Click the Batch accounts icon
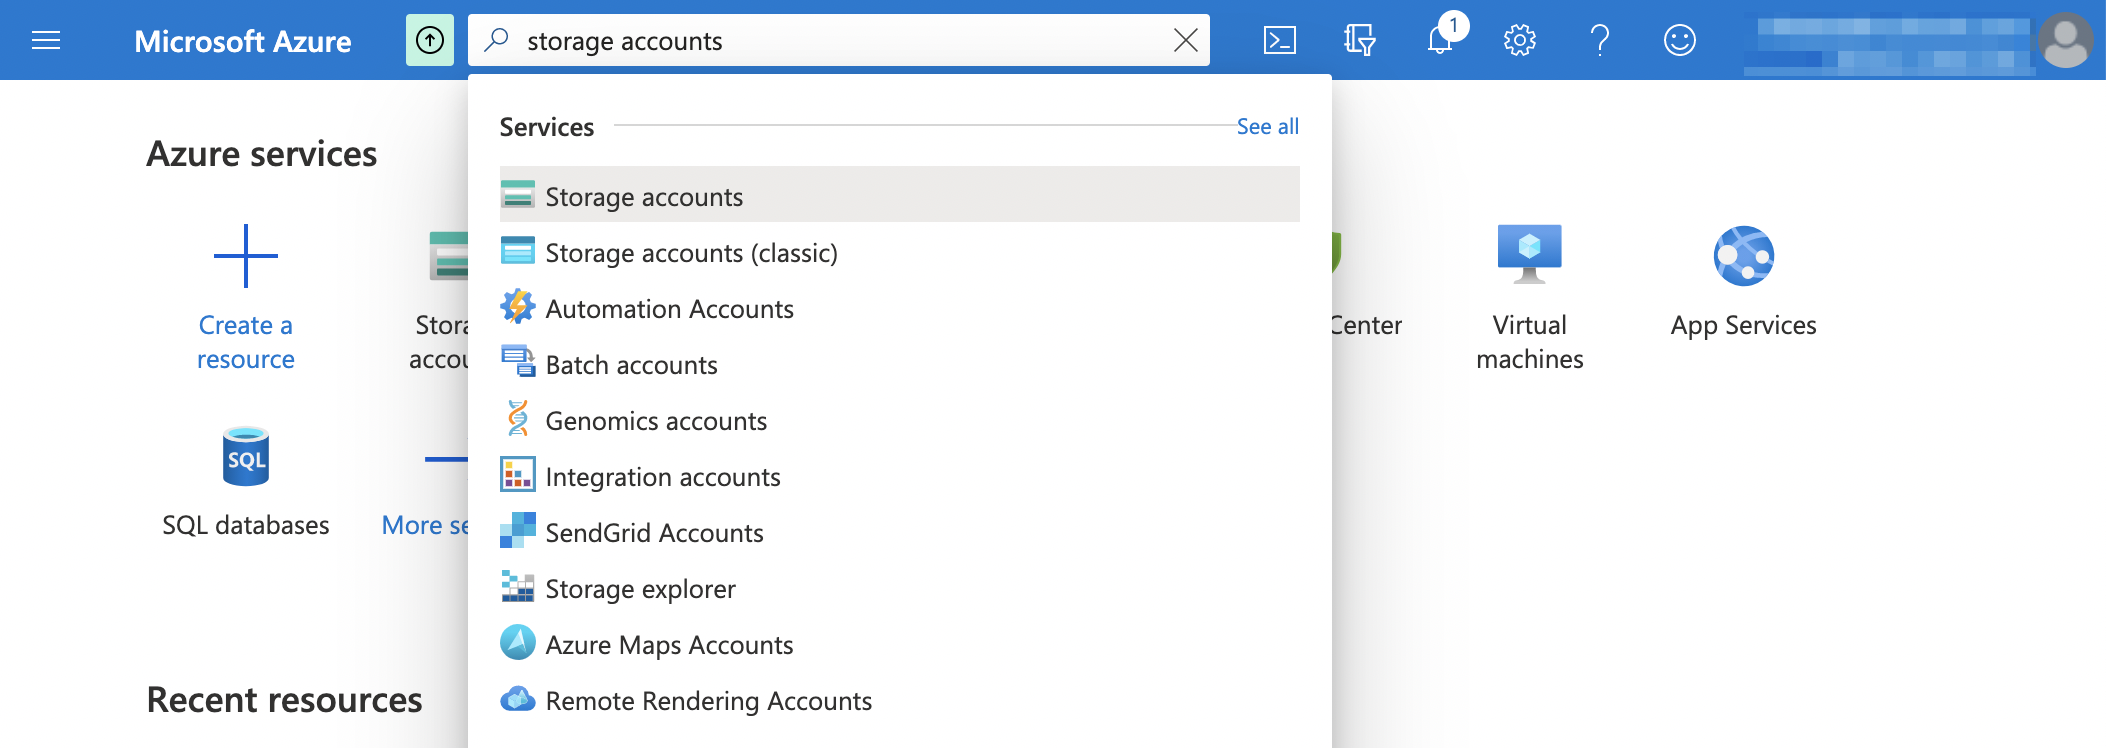 pyautogui.click(x=518, y=361)
